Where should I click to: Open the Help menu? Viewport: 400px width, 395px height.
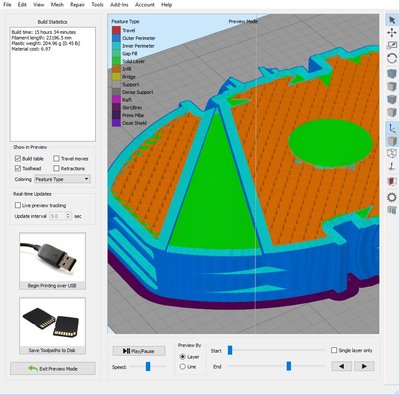pyautogui.click(x=167, y=5)
